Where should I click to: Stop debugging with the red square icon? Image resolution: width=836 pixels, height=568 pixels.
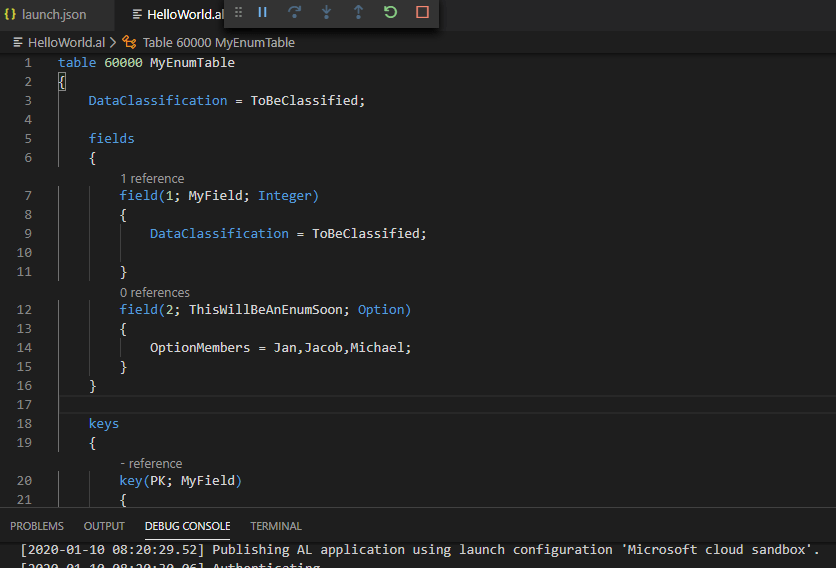tap(422, 12)
